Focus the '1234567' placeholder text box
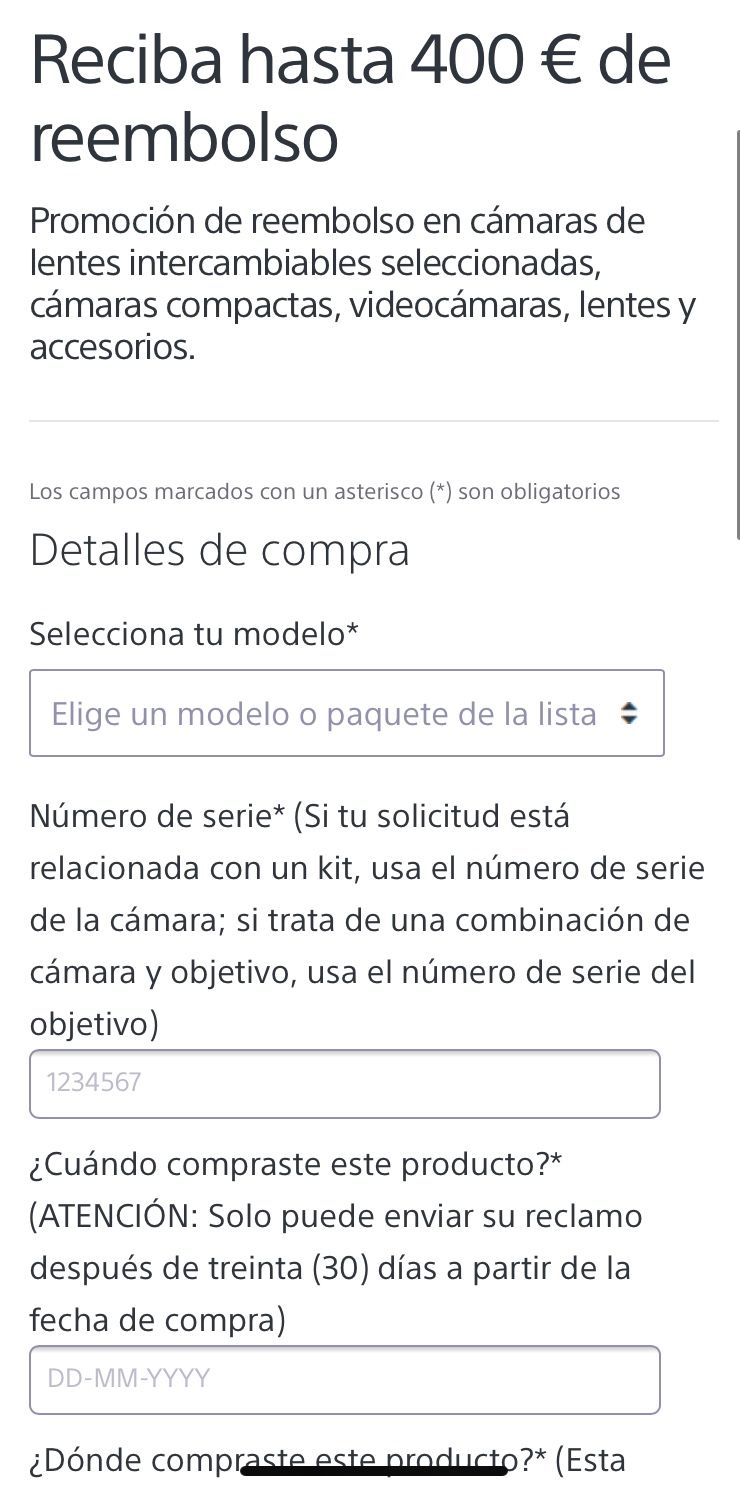The height and width of the screenshot is (1490, 740). pos(345,1083)
